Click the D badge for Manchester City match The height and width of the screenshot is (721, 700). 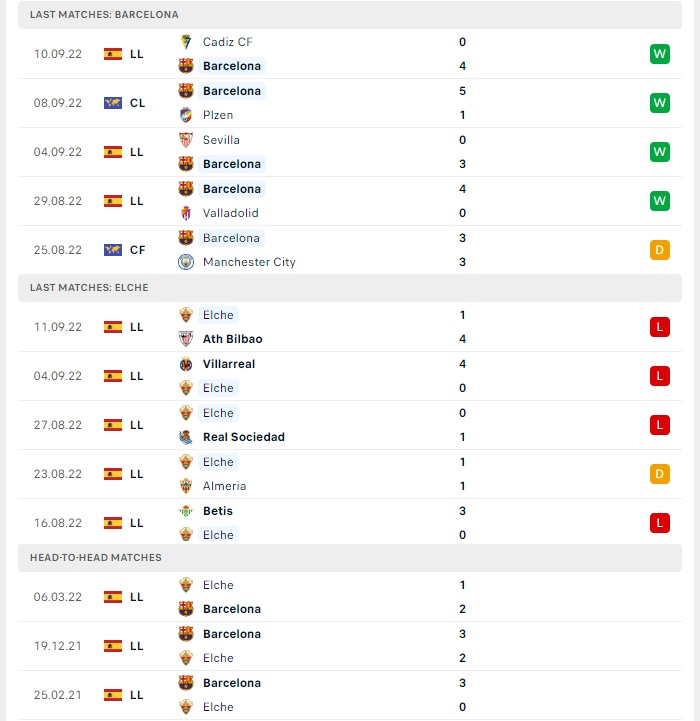point(660,250)
